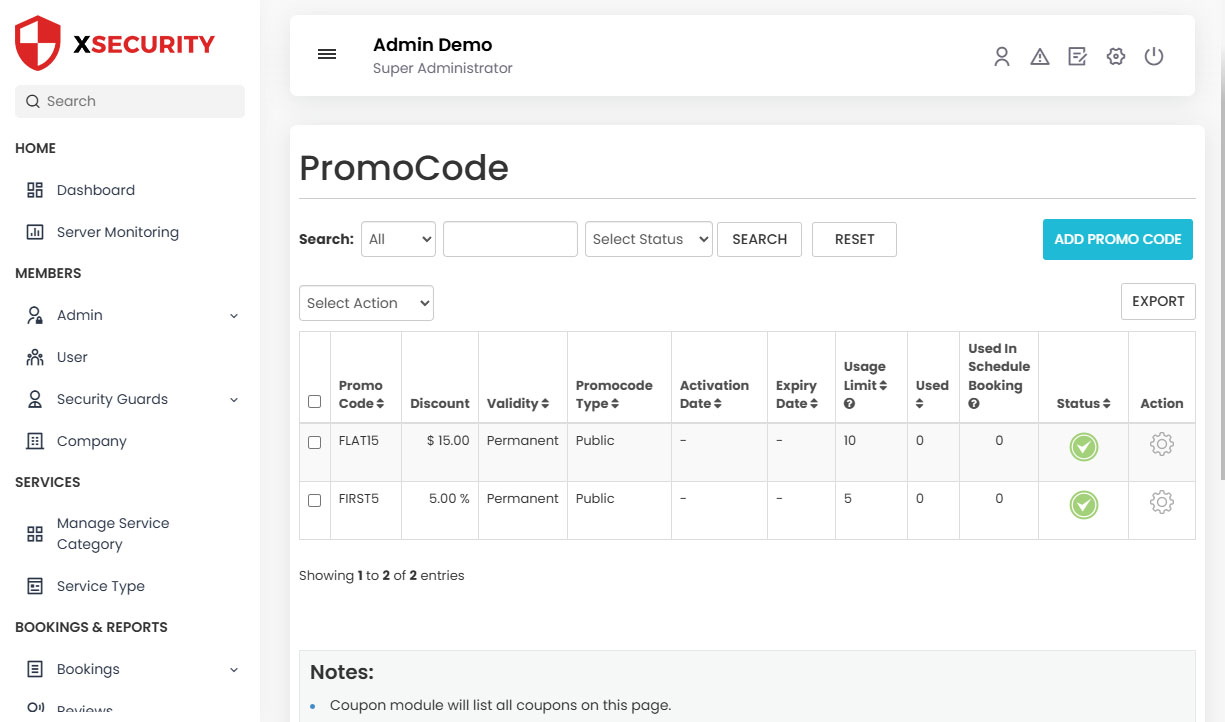Click the Admin person icon
1225x722 pixels.
click(35, 315)
